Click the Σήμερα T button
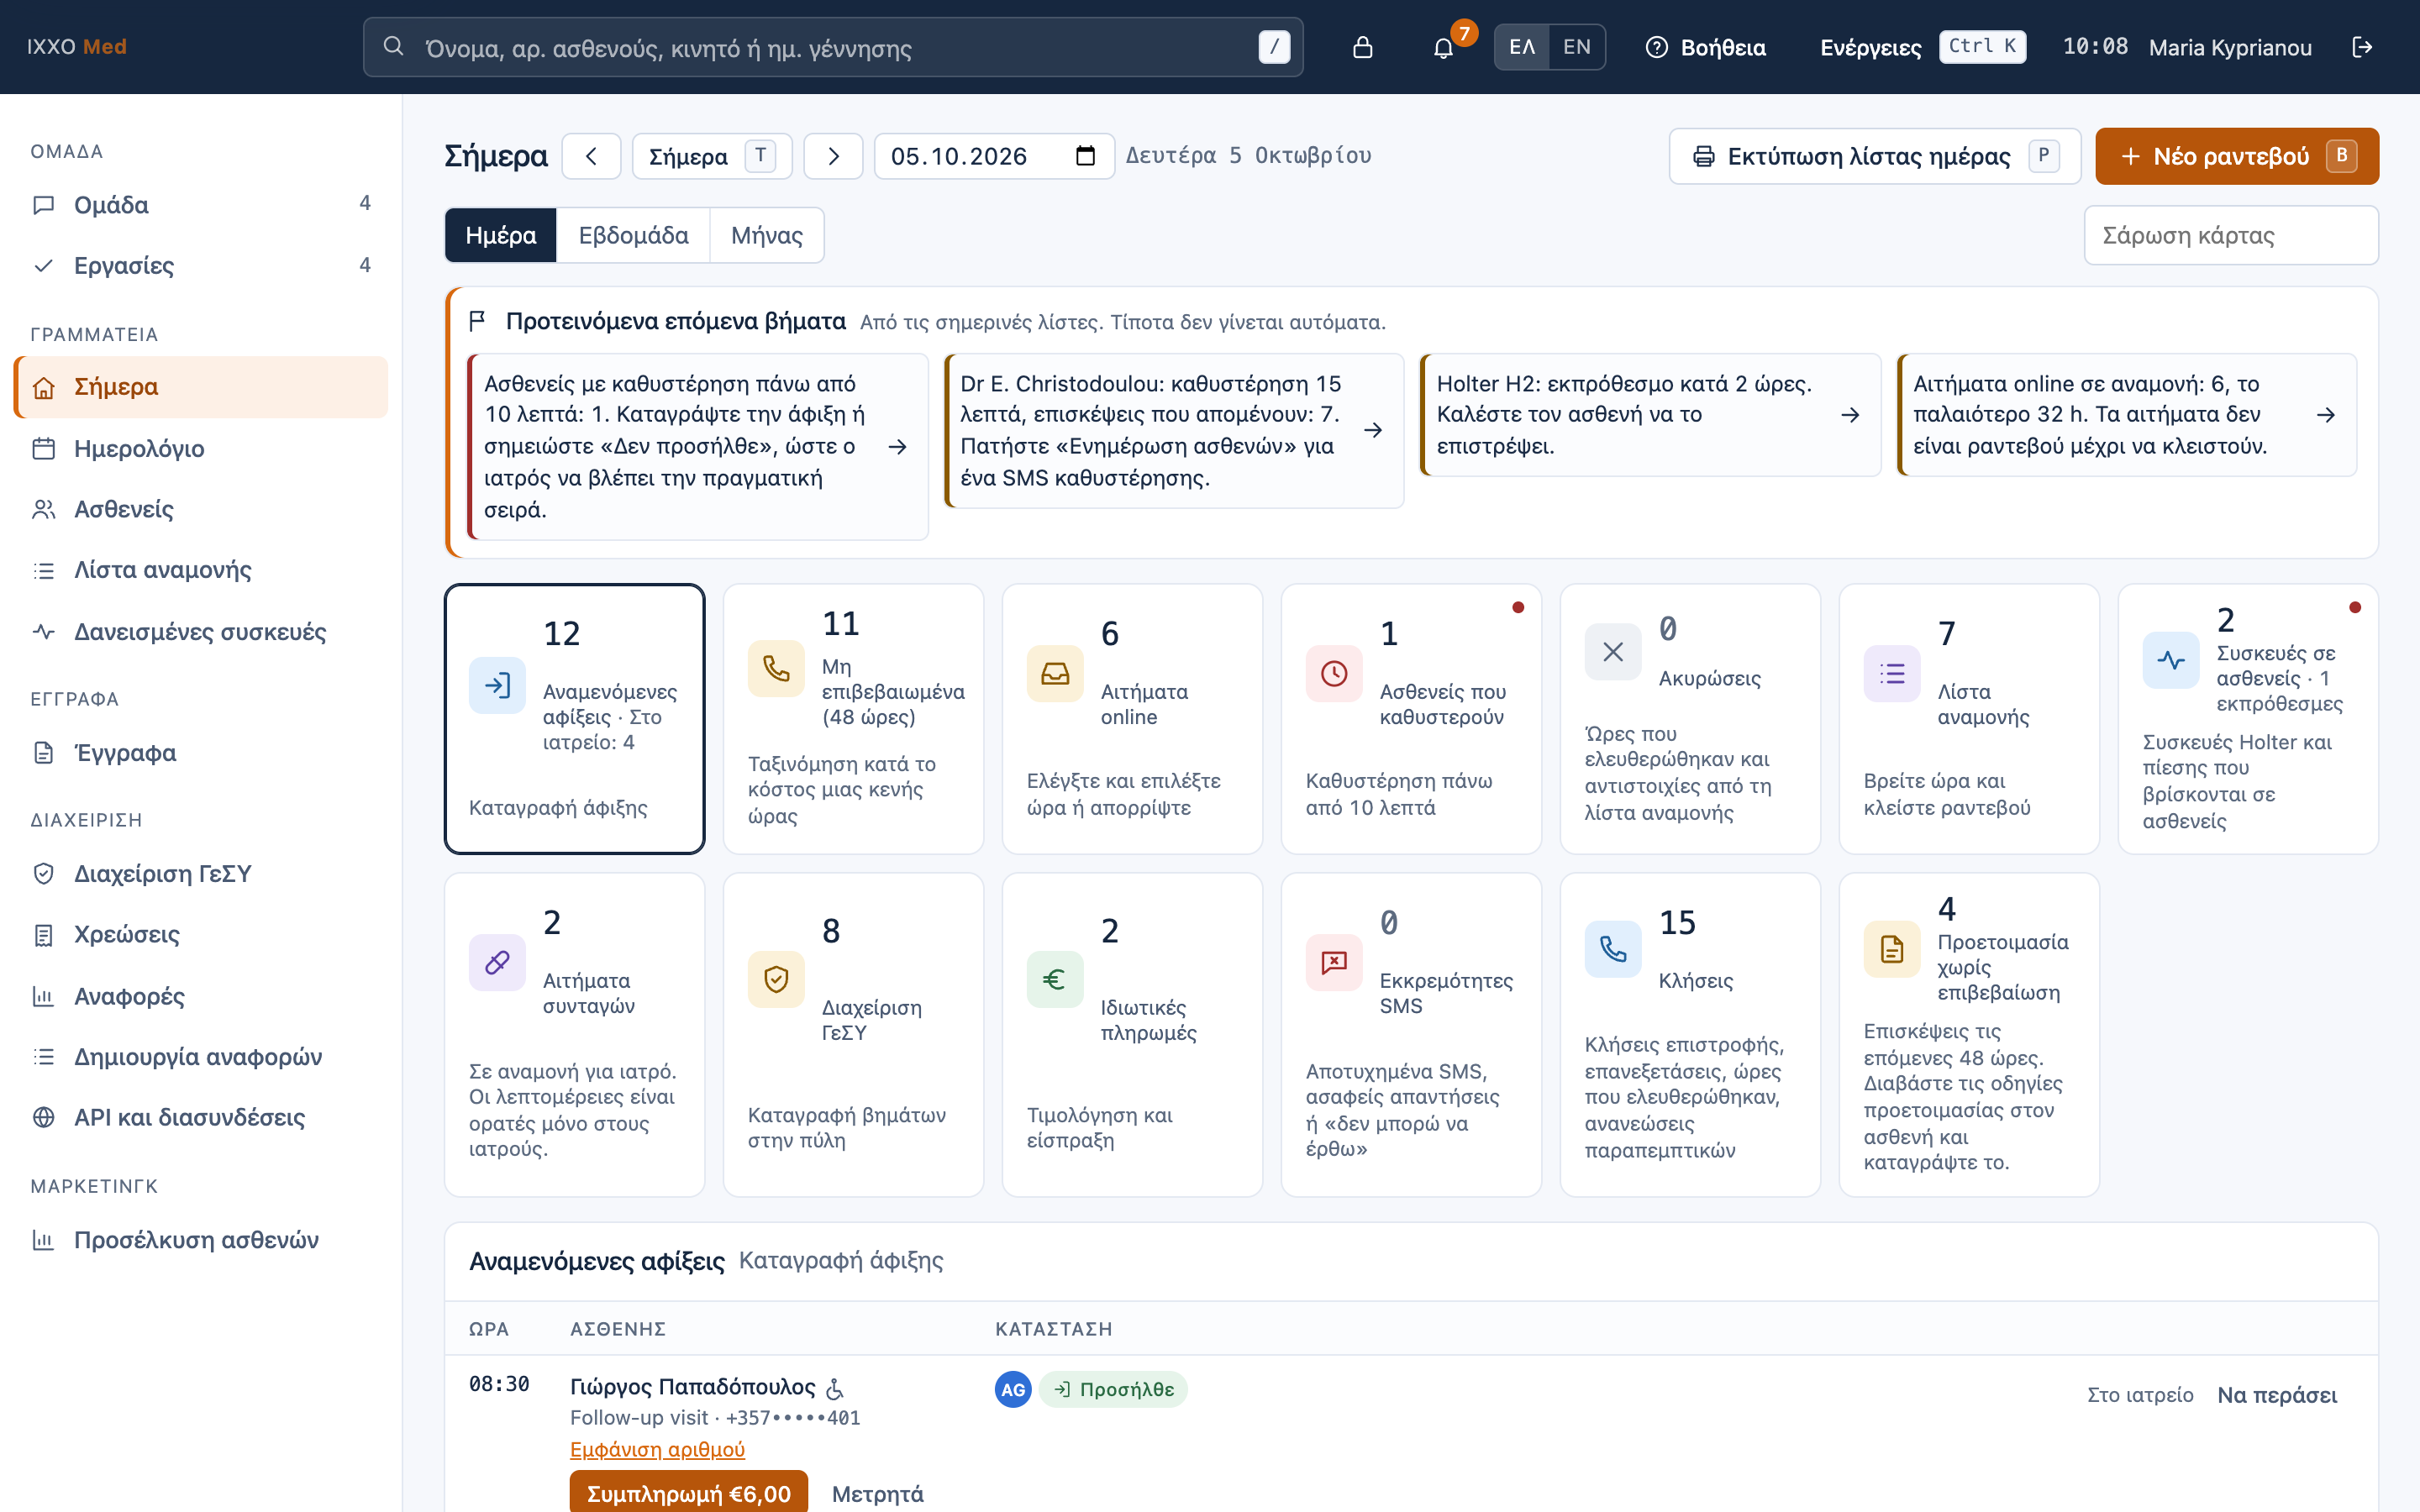 point(712,156)
